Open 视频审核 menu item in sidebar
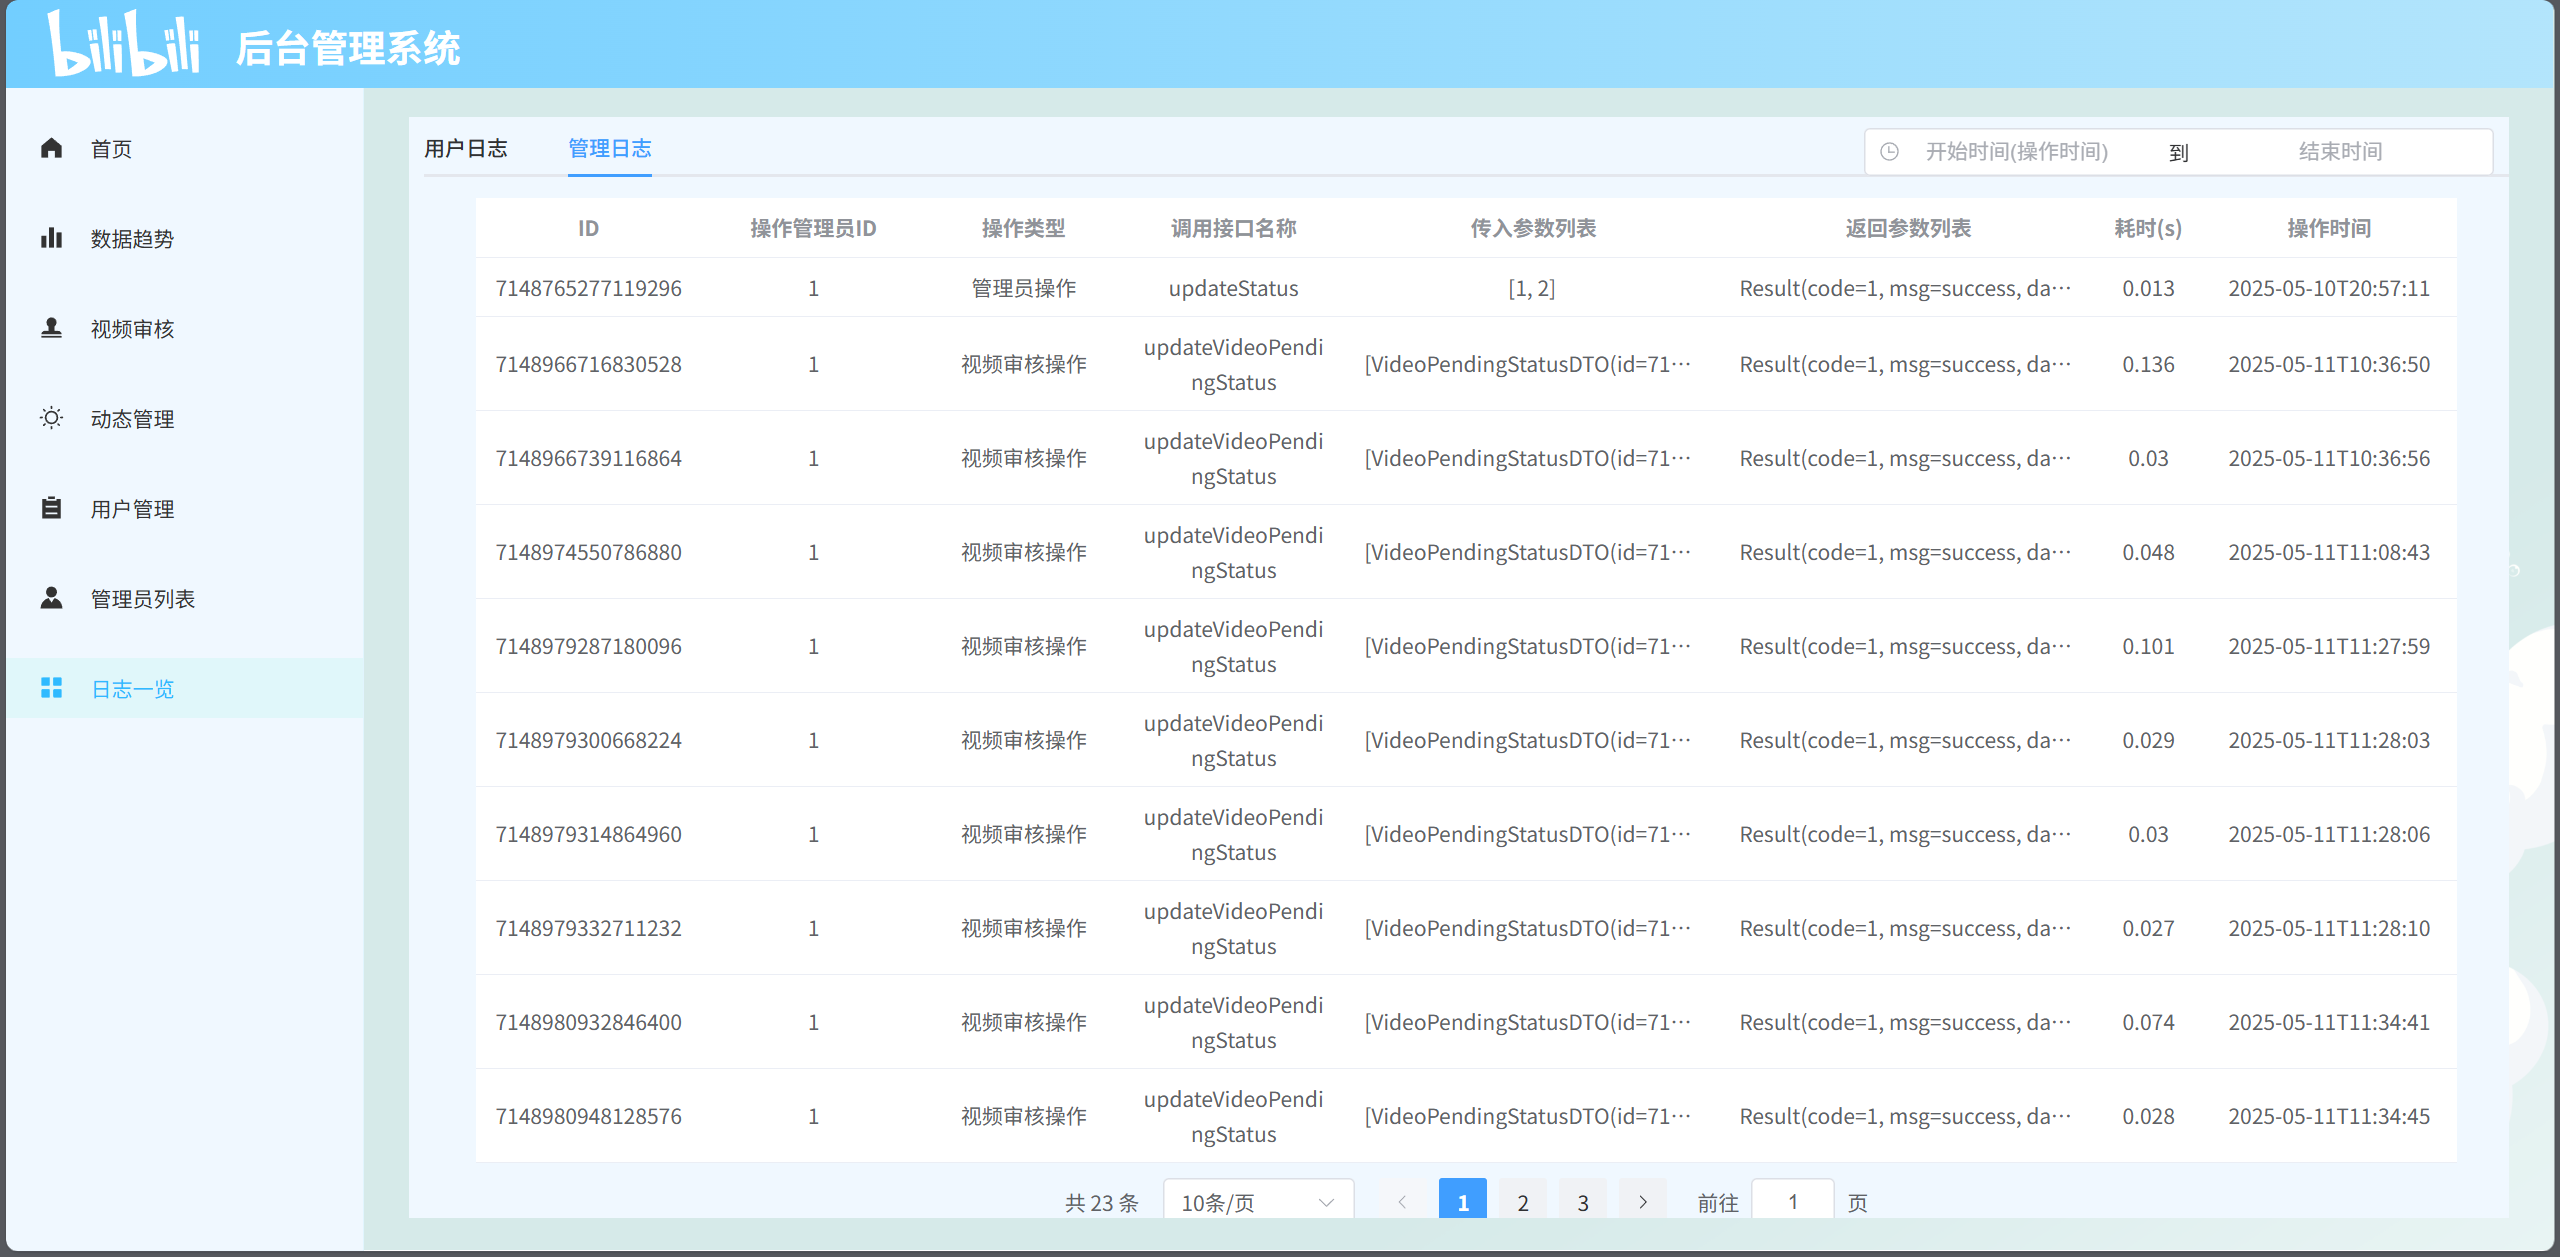2560x1257 pixels. click(132, 329)
